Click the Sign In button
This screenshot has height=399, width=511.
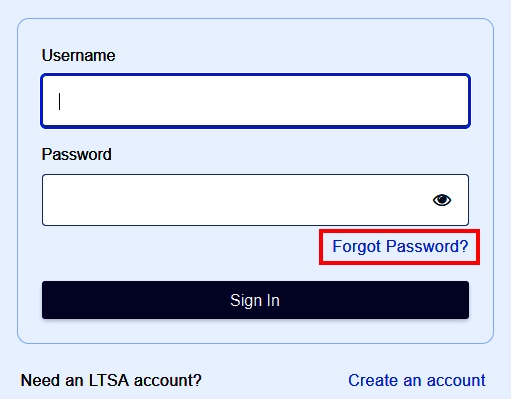point(255,300)
